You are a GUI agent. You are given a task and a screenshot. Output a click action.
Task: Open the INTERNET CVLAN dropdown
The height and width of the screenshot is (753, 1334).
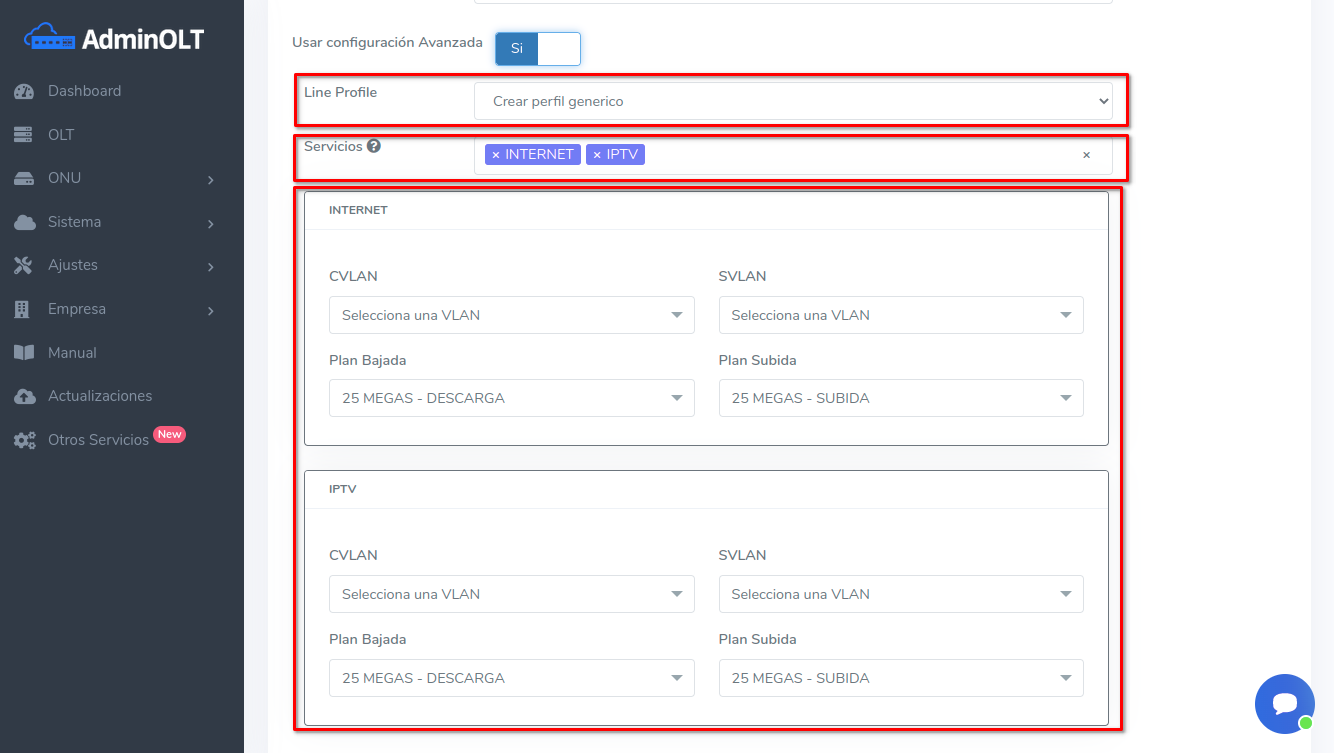coord(511,315)
